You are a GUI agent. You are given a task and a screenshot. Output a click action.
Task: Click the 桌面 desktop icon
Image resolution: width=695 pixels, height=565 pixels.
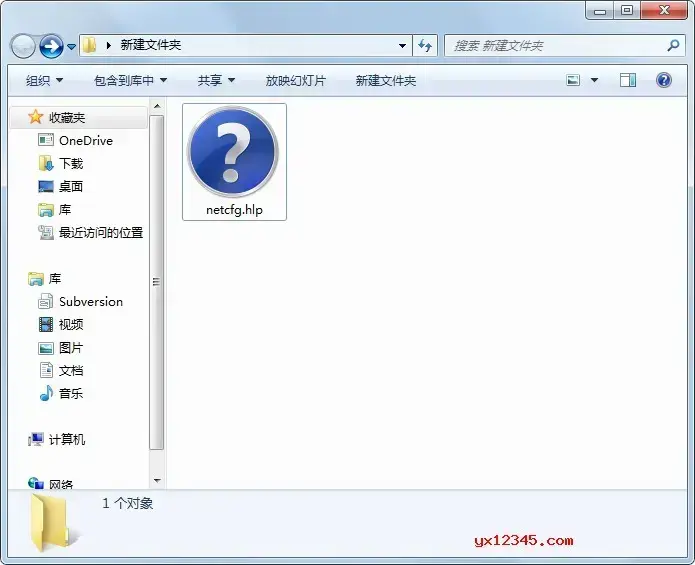coord(46,187)
